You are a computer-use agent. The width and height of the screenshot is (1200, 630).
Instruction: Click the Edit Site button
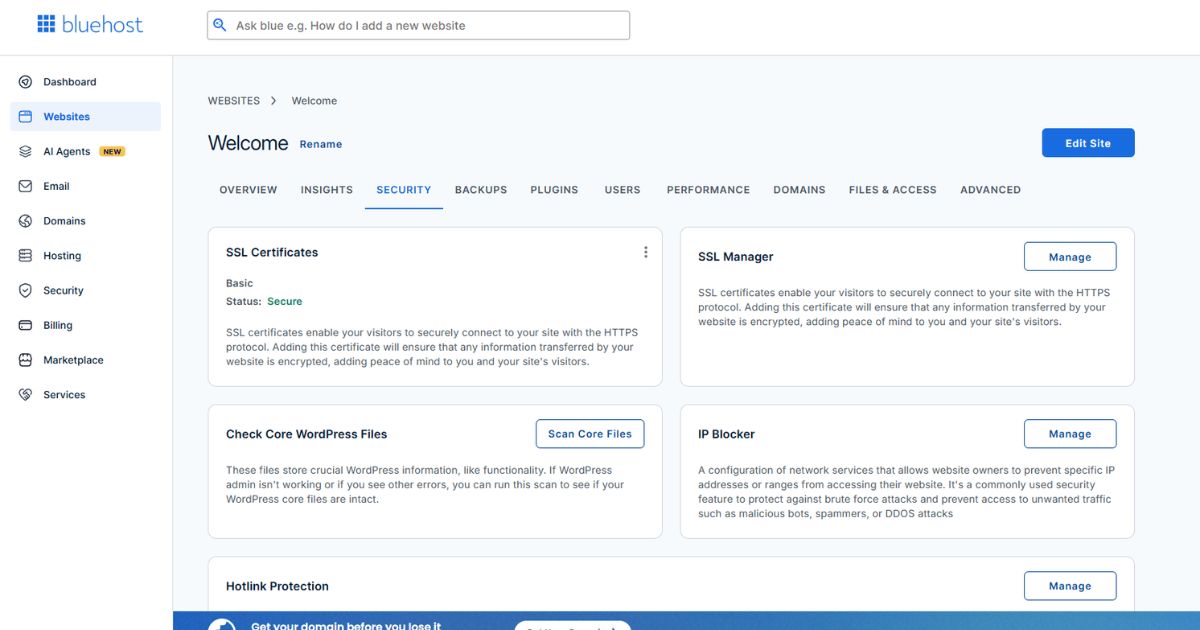[x=1088, y=143]
